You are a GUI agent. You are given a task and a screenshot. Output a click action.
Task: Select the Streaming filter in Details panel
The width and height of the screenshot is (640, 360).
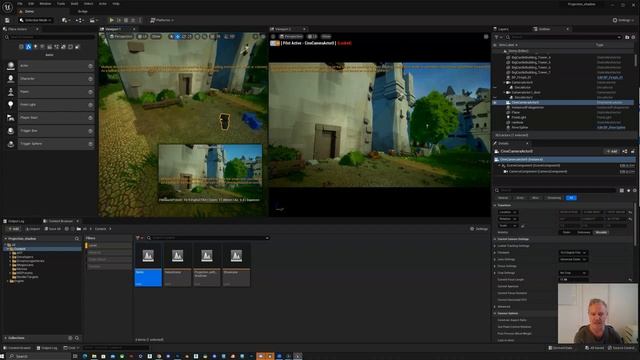pyautogui.click(x=554, y=198)
